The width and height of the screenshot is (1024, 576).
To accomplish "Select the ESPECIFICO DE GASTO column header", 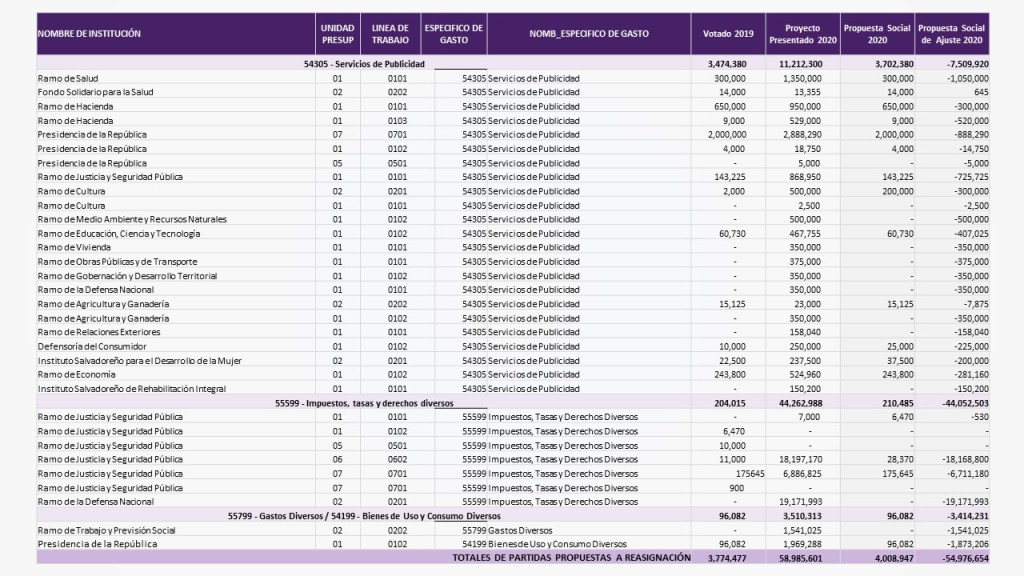I will [x=453, y=33].
